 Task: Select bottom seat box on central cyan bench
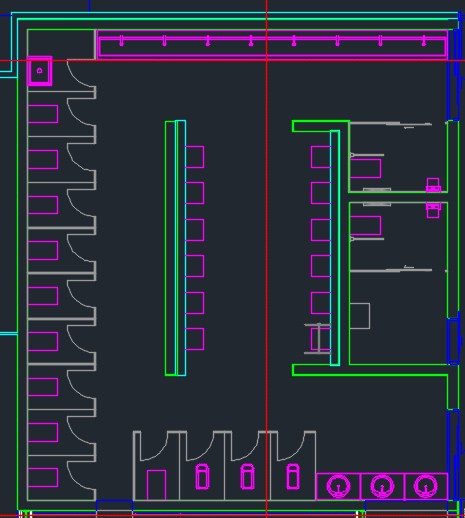[195, 339]
